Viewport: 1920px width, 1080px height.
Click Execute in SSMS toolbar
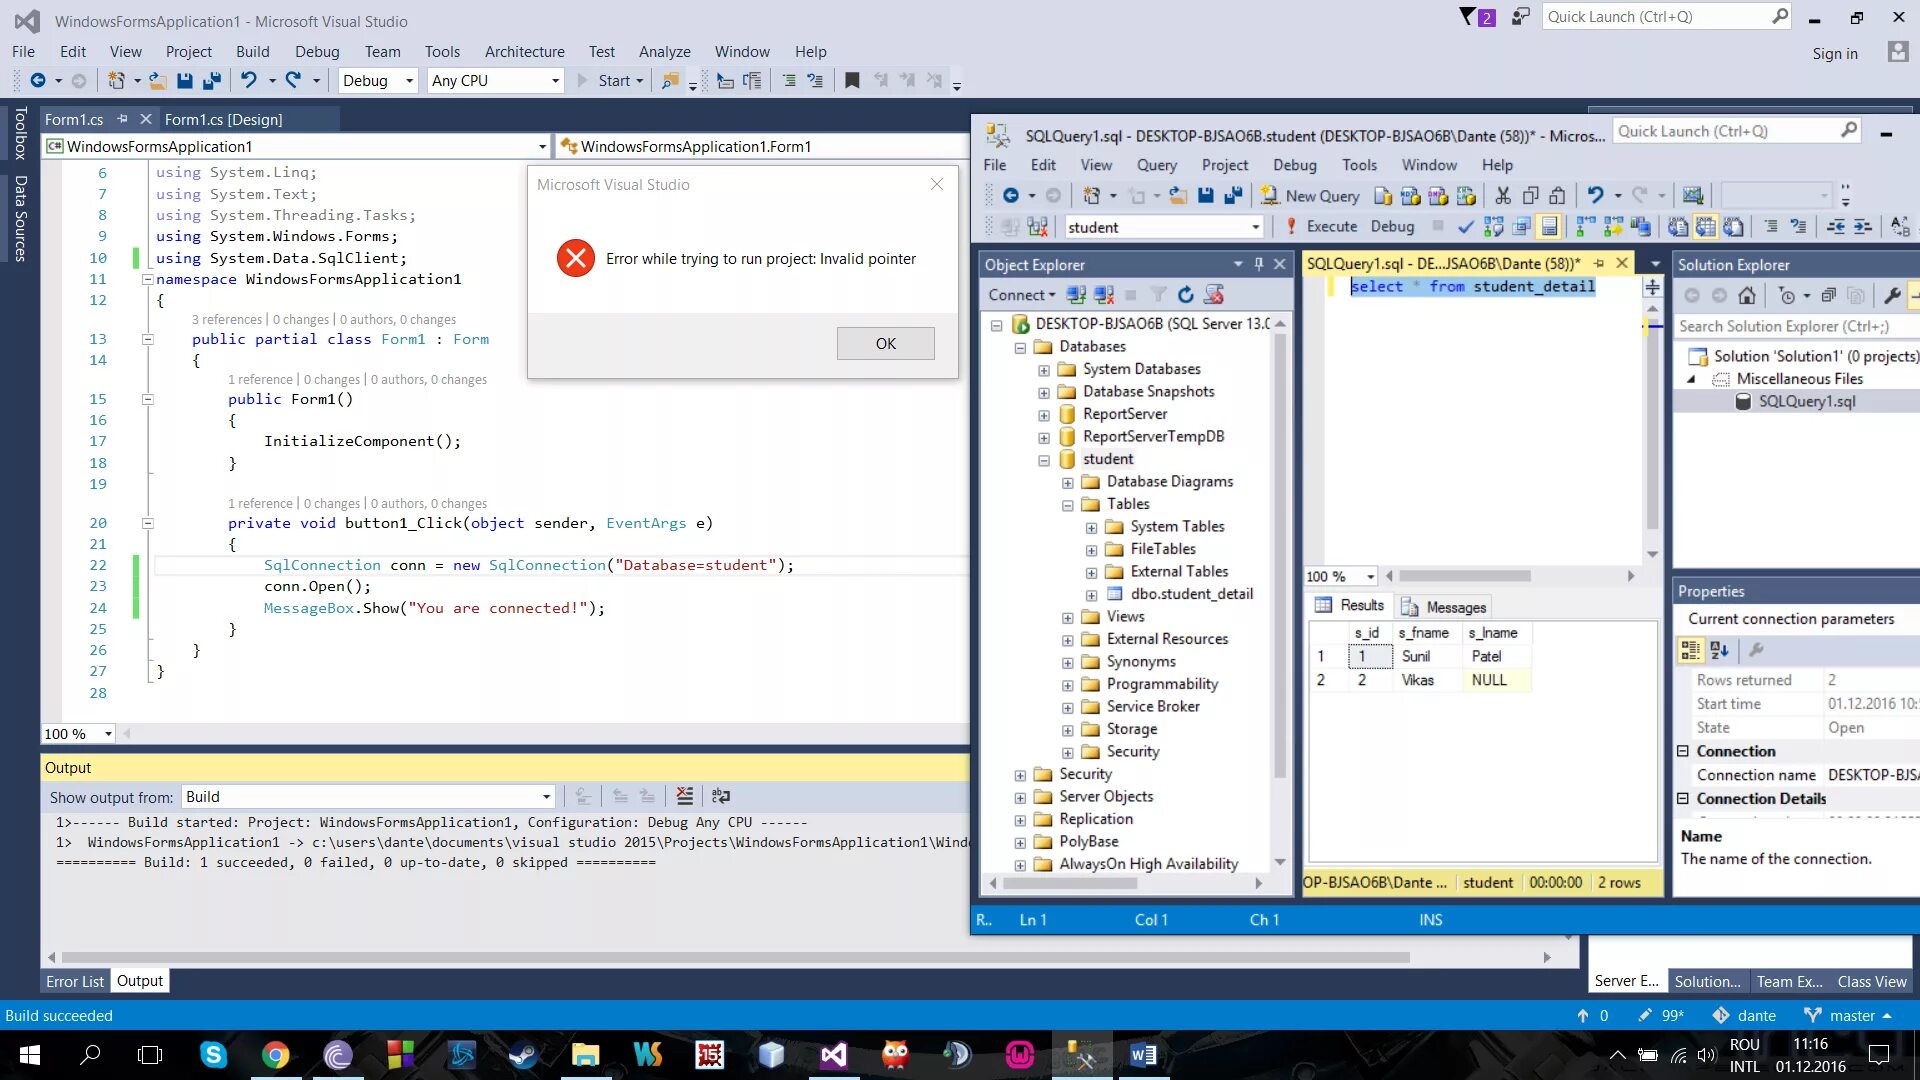(1321, 227)
